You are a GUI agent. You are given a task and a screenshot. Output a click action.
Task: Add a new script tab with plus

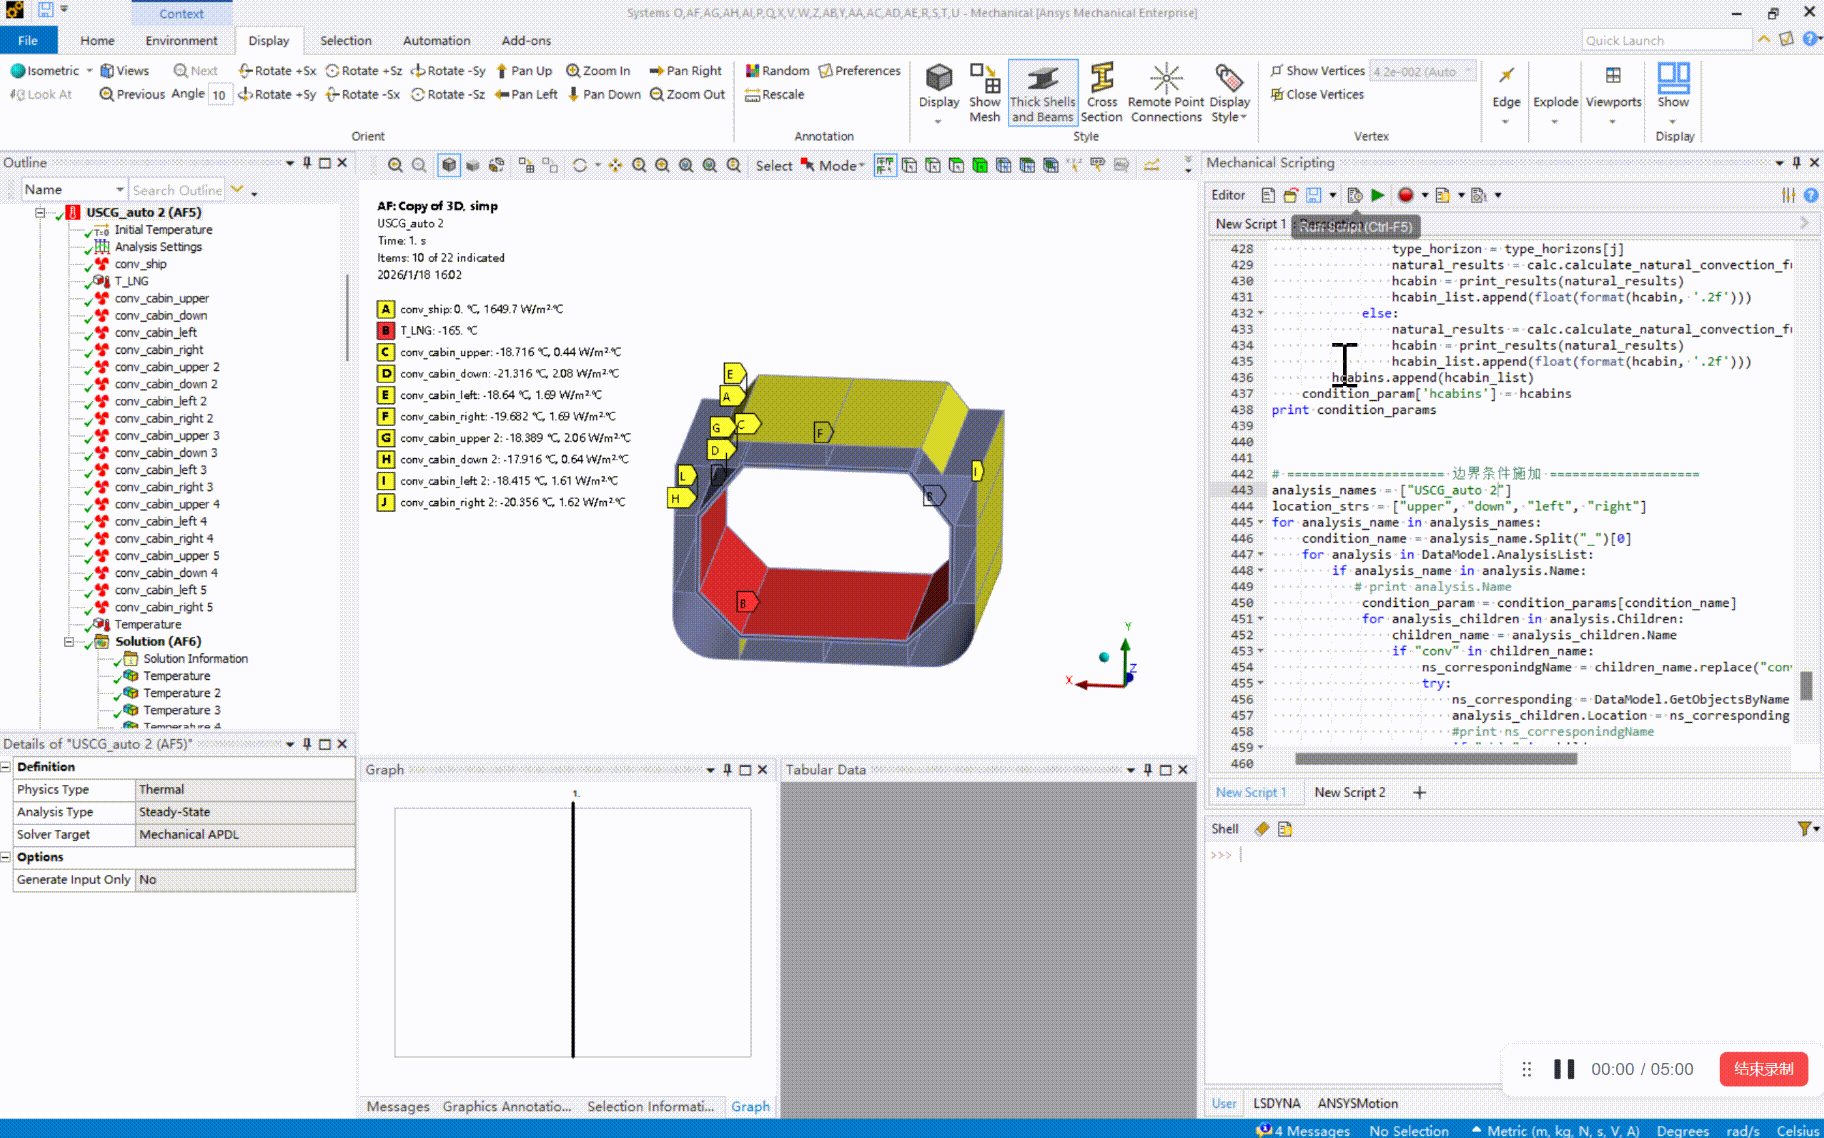(x=1419, y=792)
